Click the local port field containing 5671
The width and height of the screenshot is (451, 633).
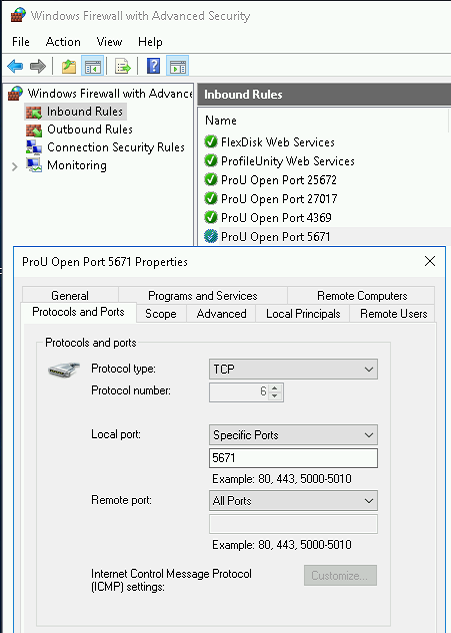[293, 458]
